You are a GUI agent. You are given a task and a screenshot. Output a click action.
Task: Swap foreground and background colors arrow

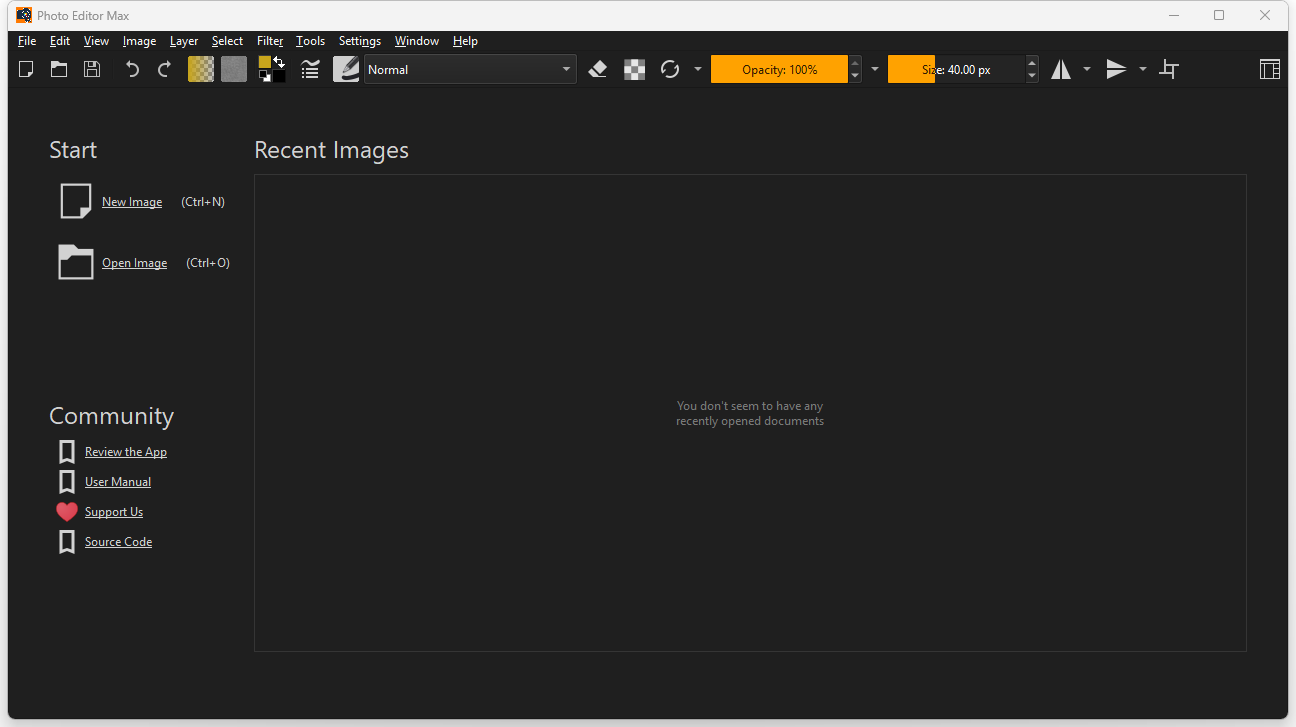279,62
